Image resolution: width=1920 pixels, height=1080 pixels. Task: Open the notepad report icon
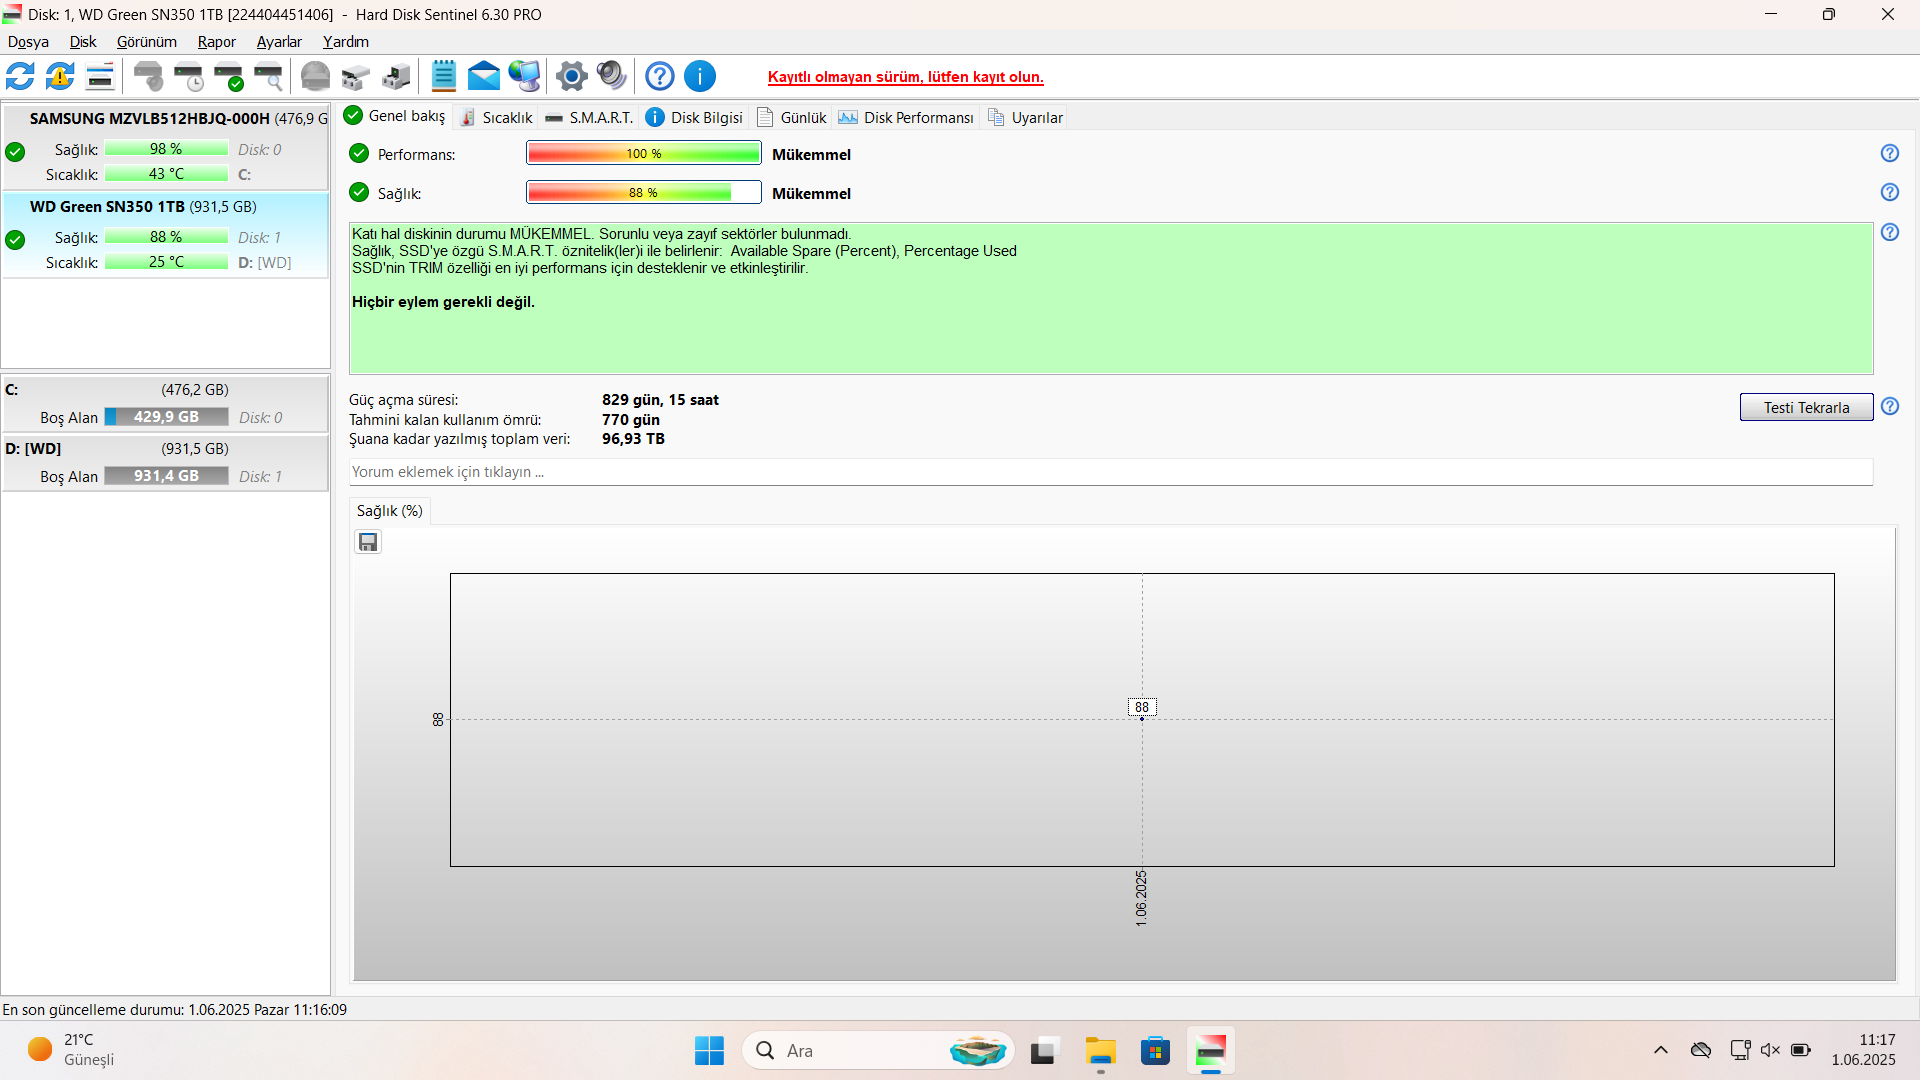tap(443, 76)
